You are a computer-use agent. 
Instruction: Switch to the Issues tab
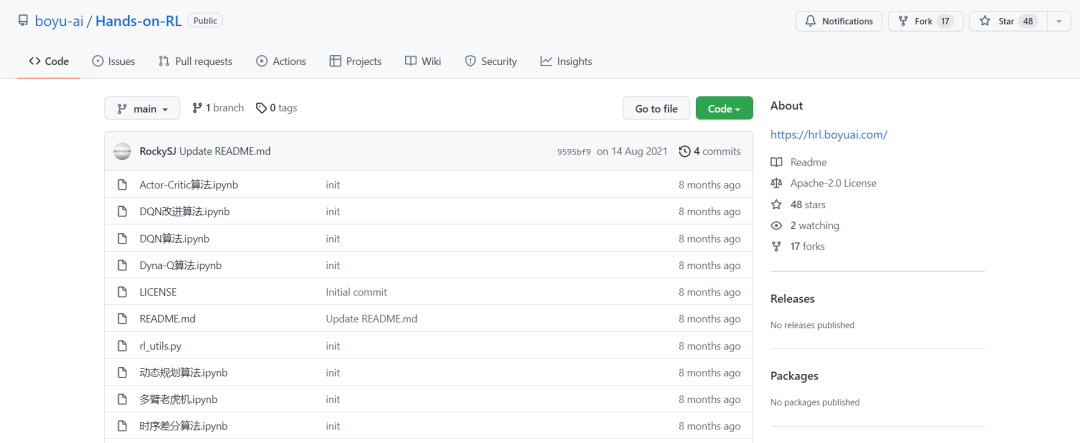[x=113, y=61]
